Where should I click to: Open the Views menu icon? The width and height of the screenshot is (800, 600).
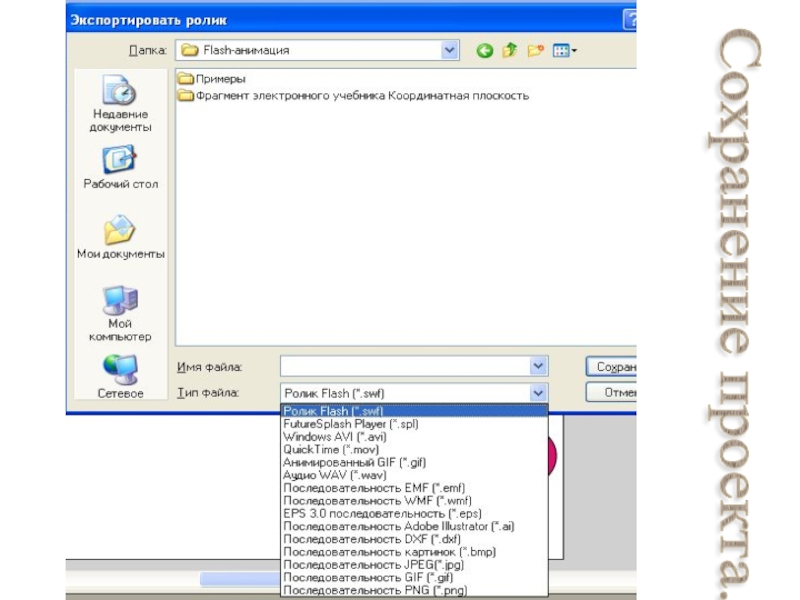coord(564,51)
